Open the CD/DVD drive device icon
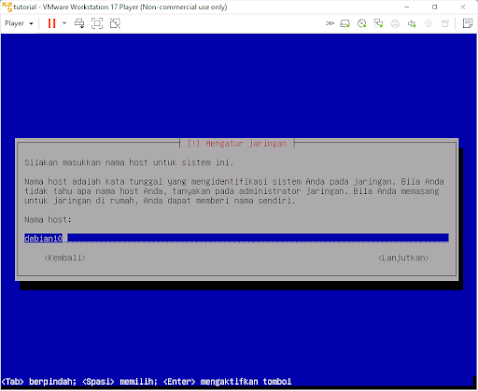 pos(362,23)
